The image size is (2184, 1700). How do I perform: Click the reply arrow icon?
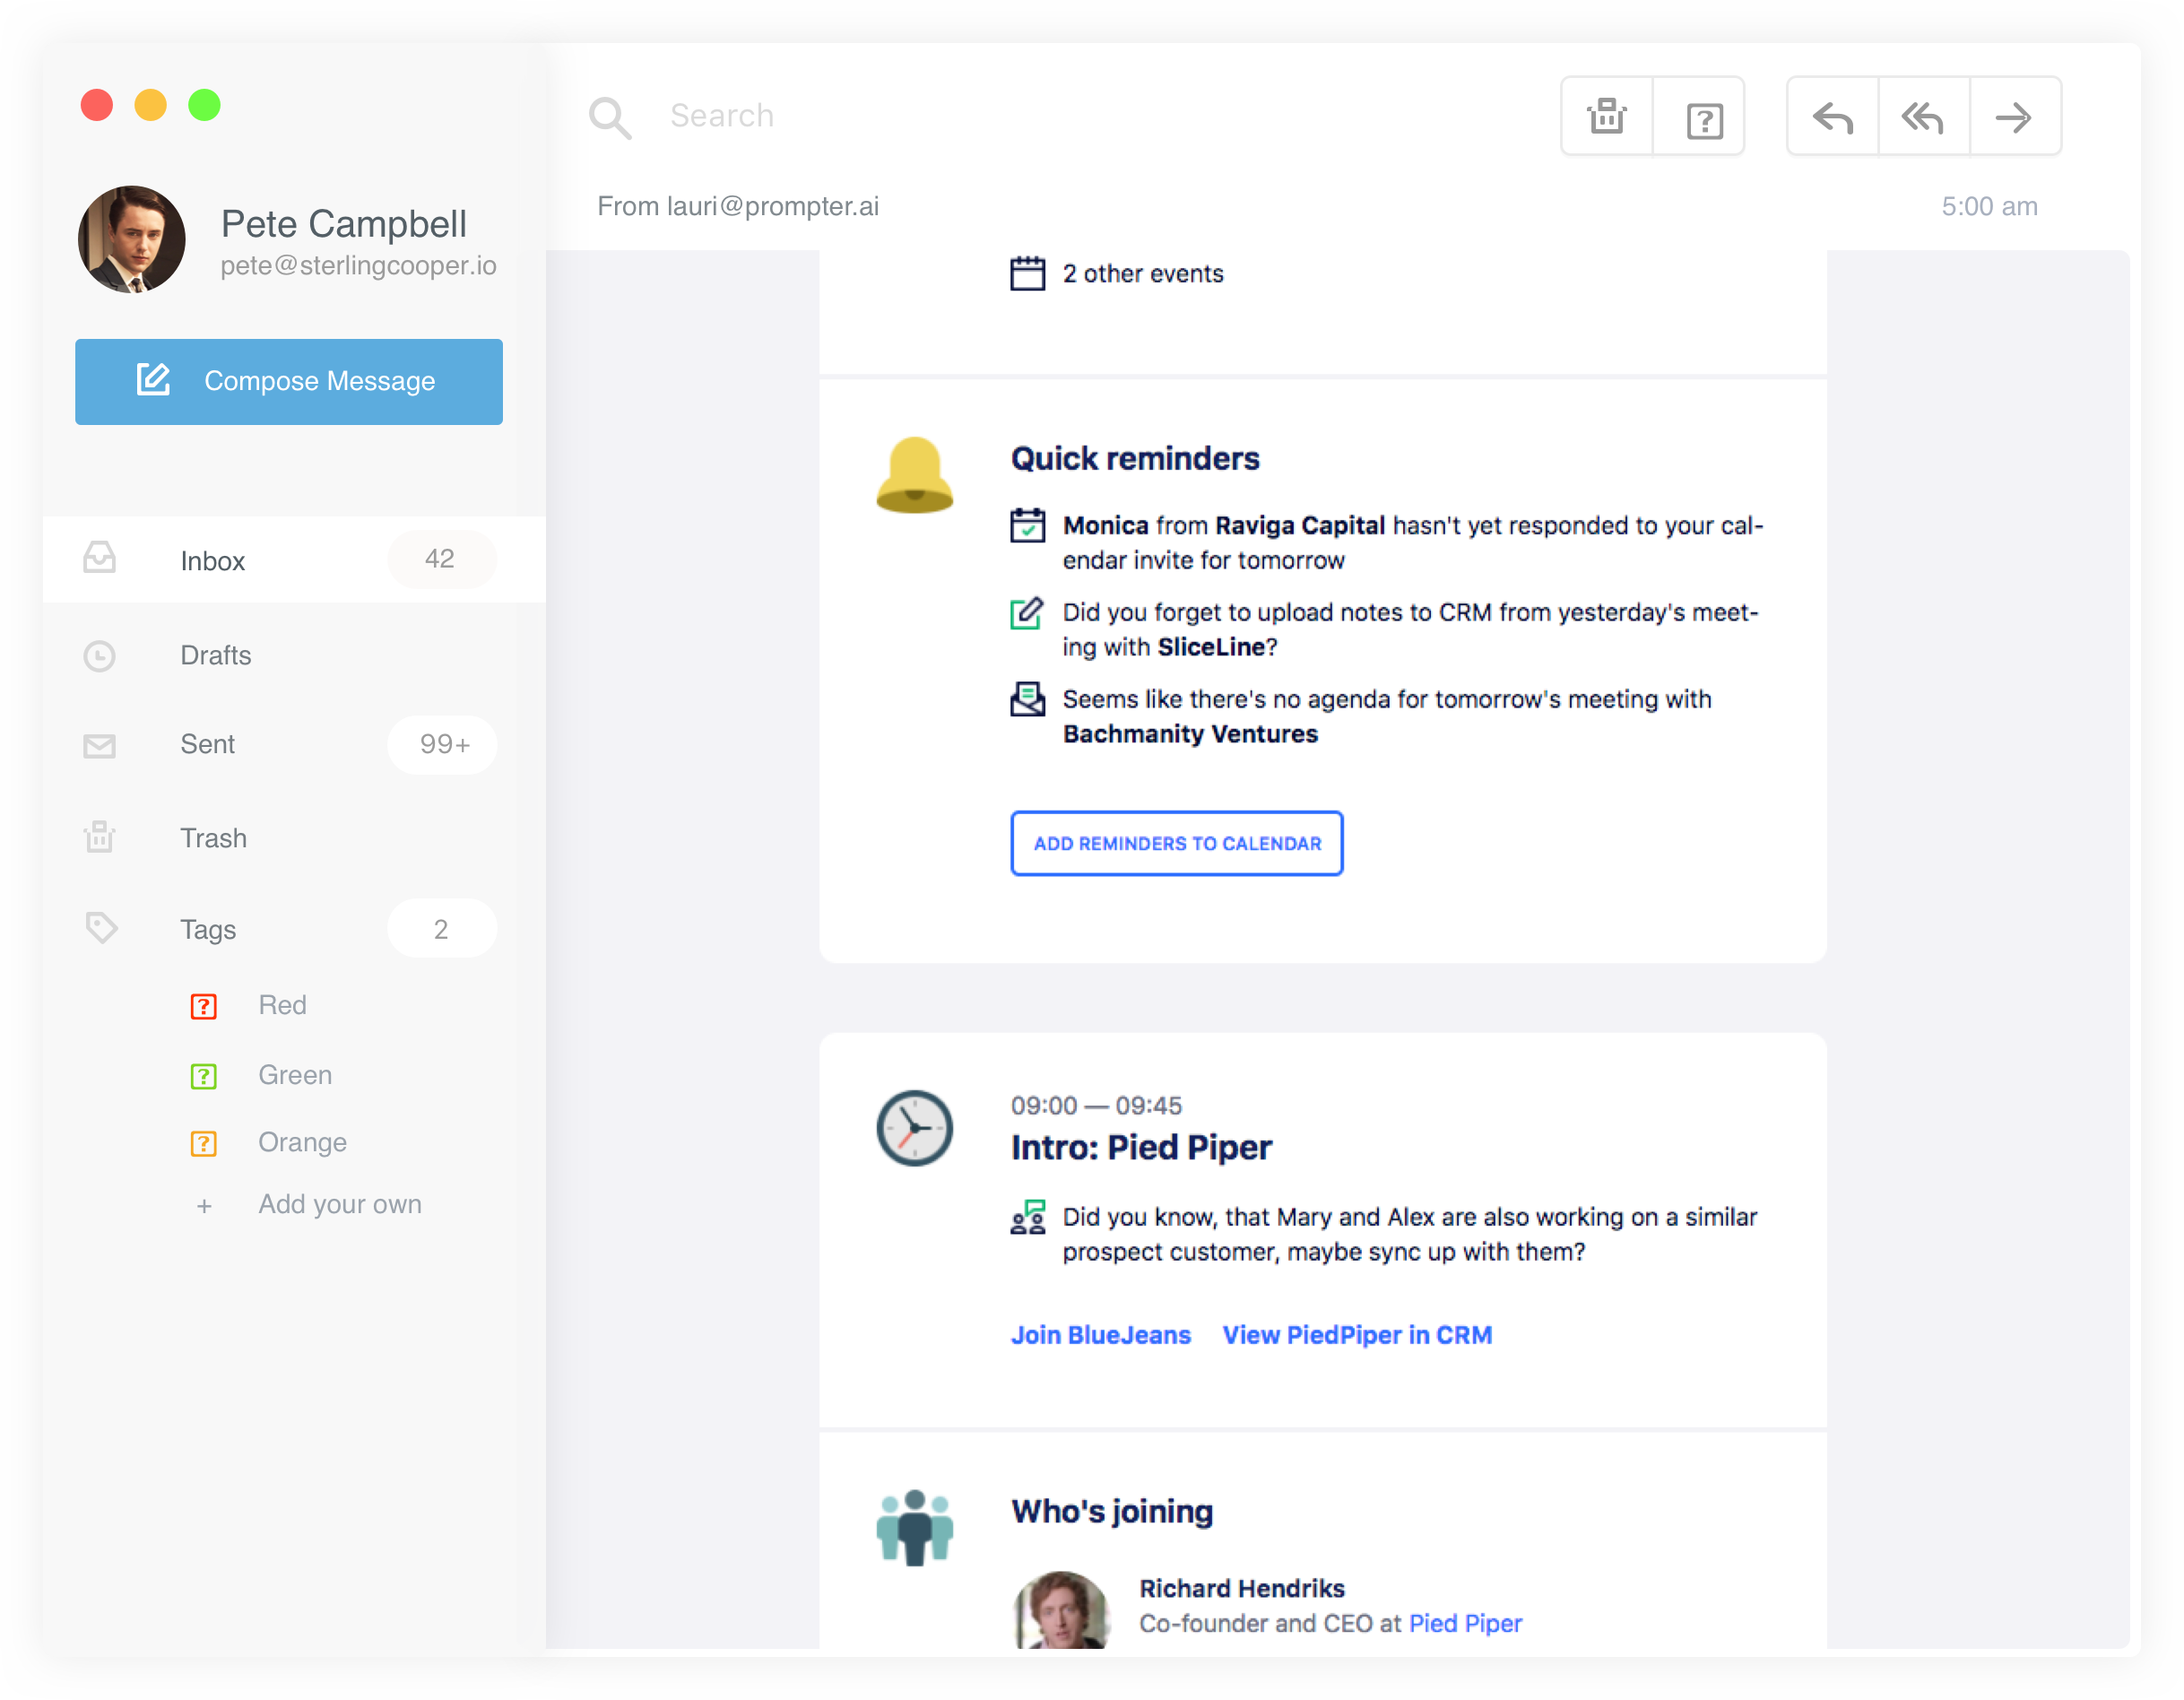tap(1832, 118)
